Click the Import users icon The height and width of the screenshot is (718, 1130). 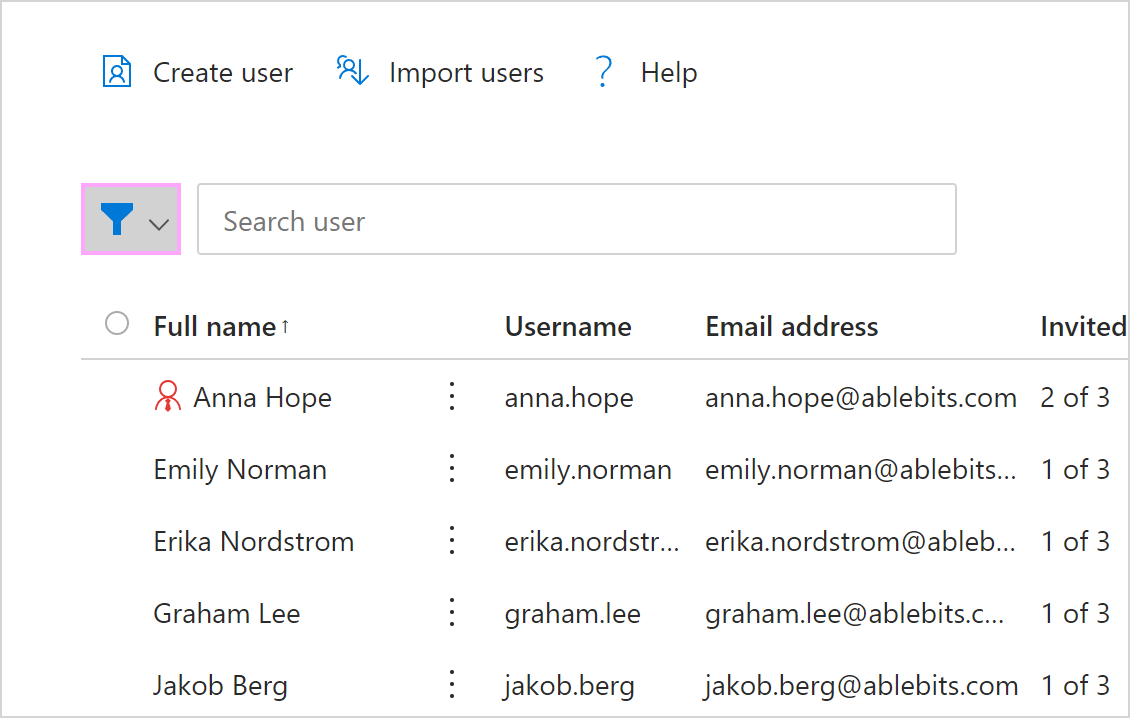click(352, 71)
